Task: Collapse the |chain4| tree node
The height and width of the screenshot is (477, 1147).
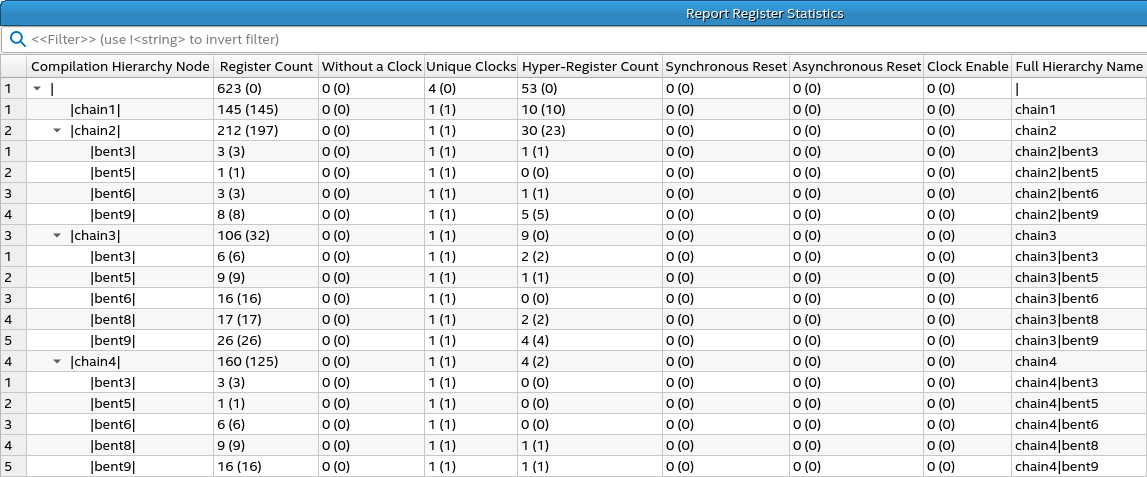Action: (57, 361)
